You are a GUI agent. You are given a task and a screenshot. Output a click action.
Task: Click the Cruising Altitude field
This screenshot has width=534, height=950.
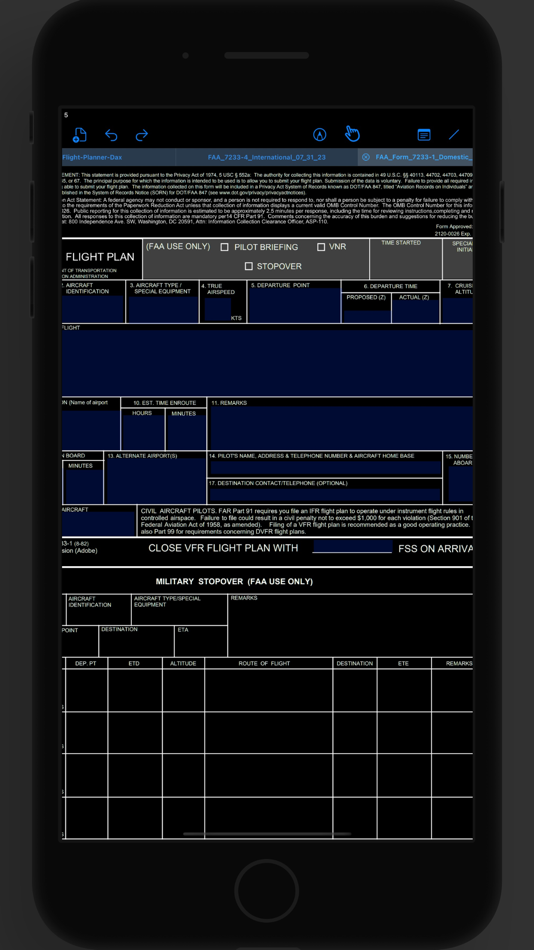click(x=458, y=309)
